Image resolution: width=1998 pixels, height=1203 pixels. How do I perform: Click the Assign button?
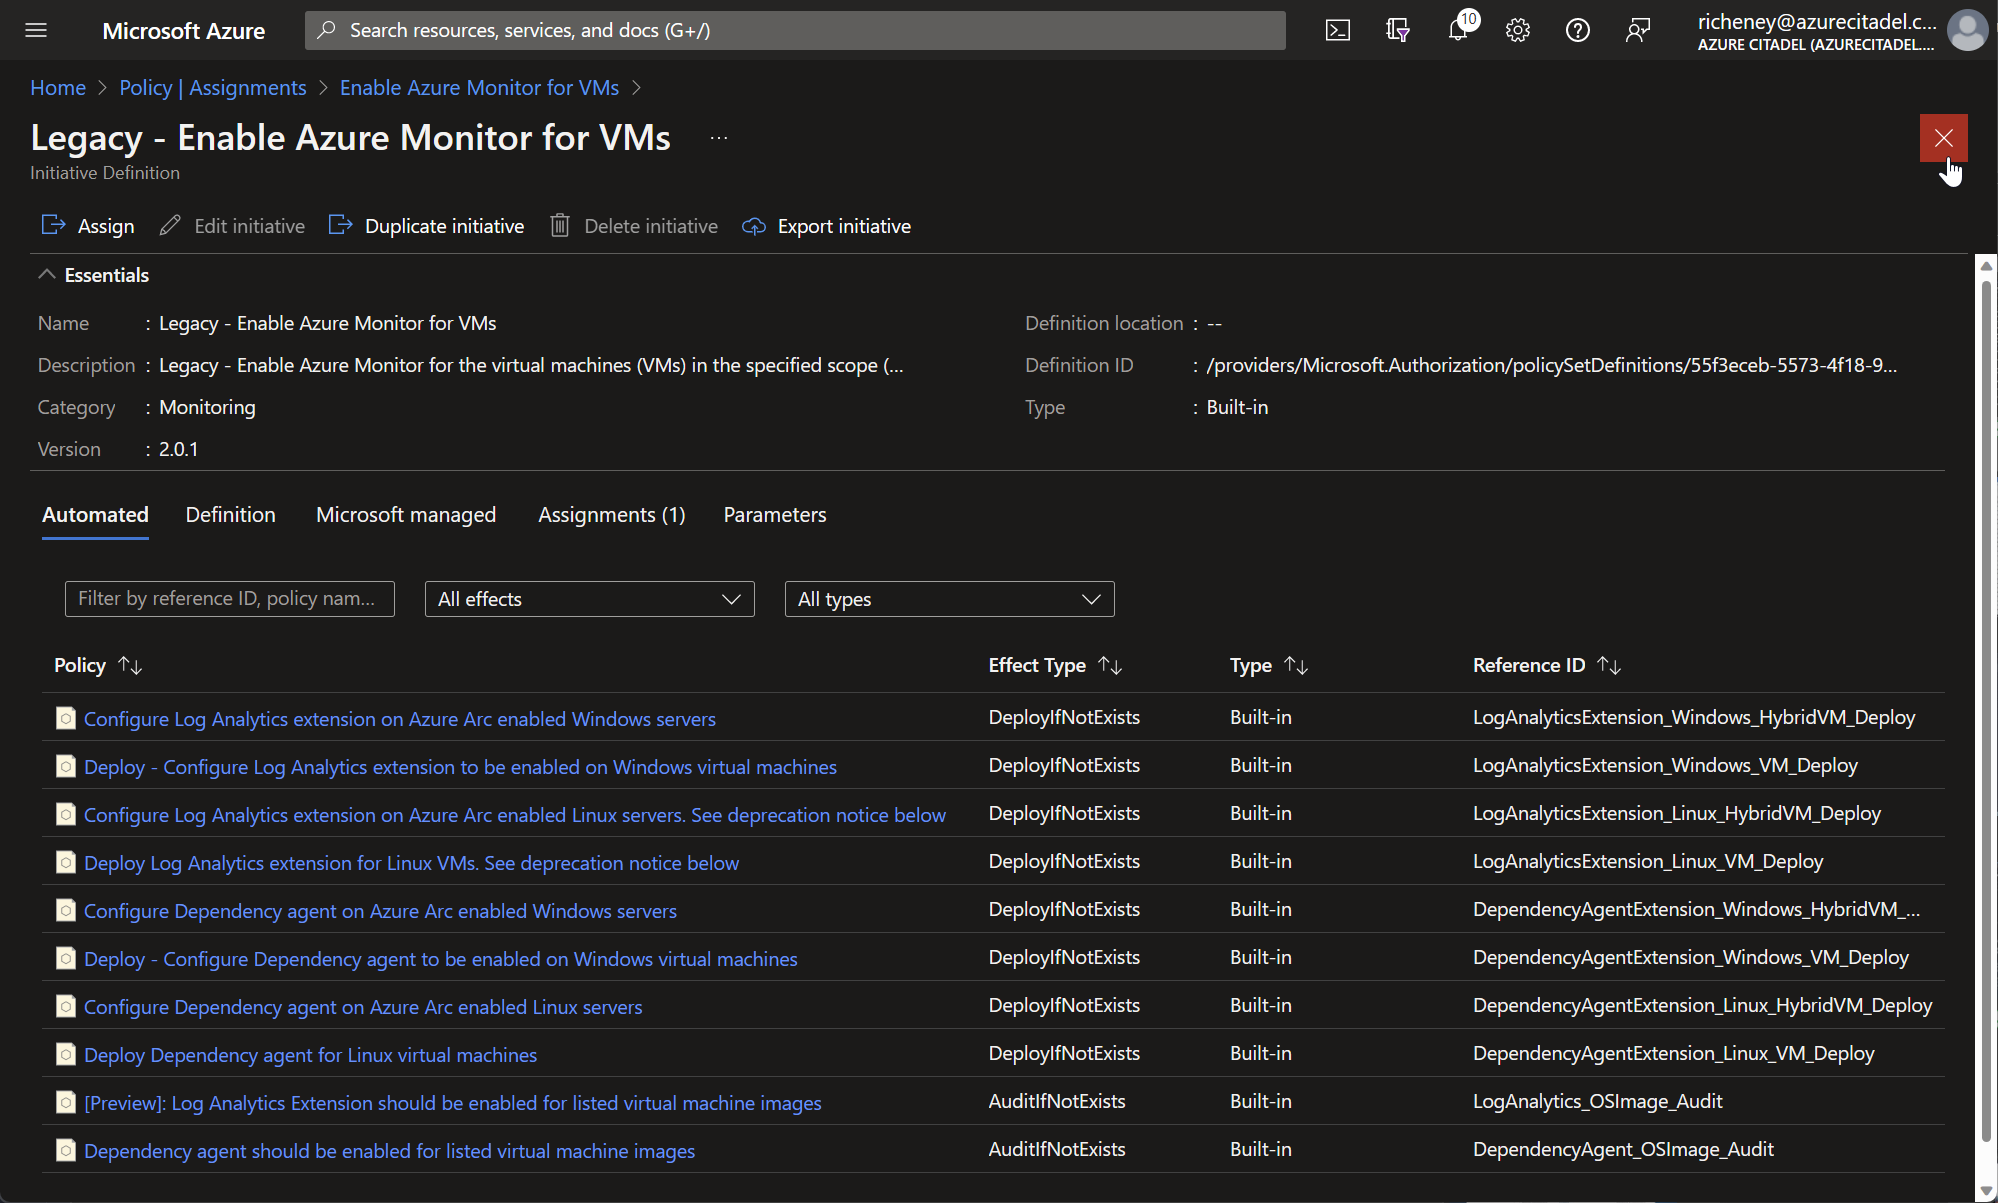tap(88, 226)
